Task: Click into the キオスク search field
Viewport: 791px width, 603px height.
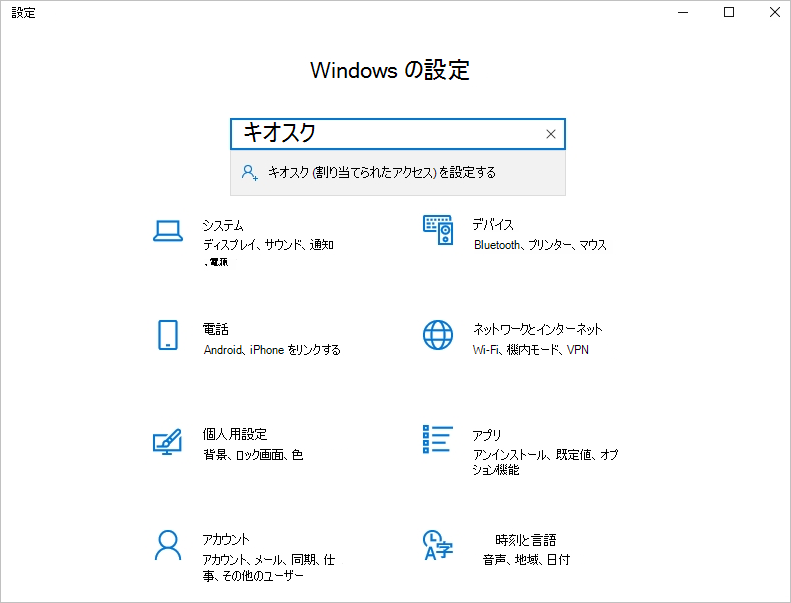Action: pos(398,134)
